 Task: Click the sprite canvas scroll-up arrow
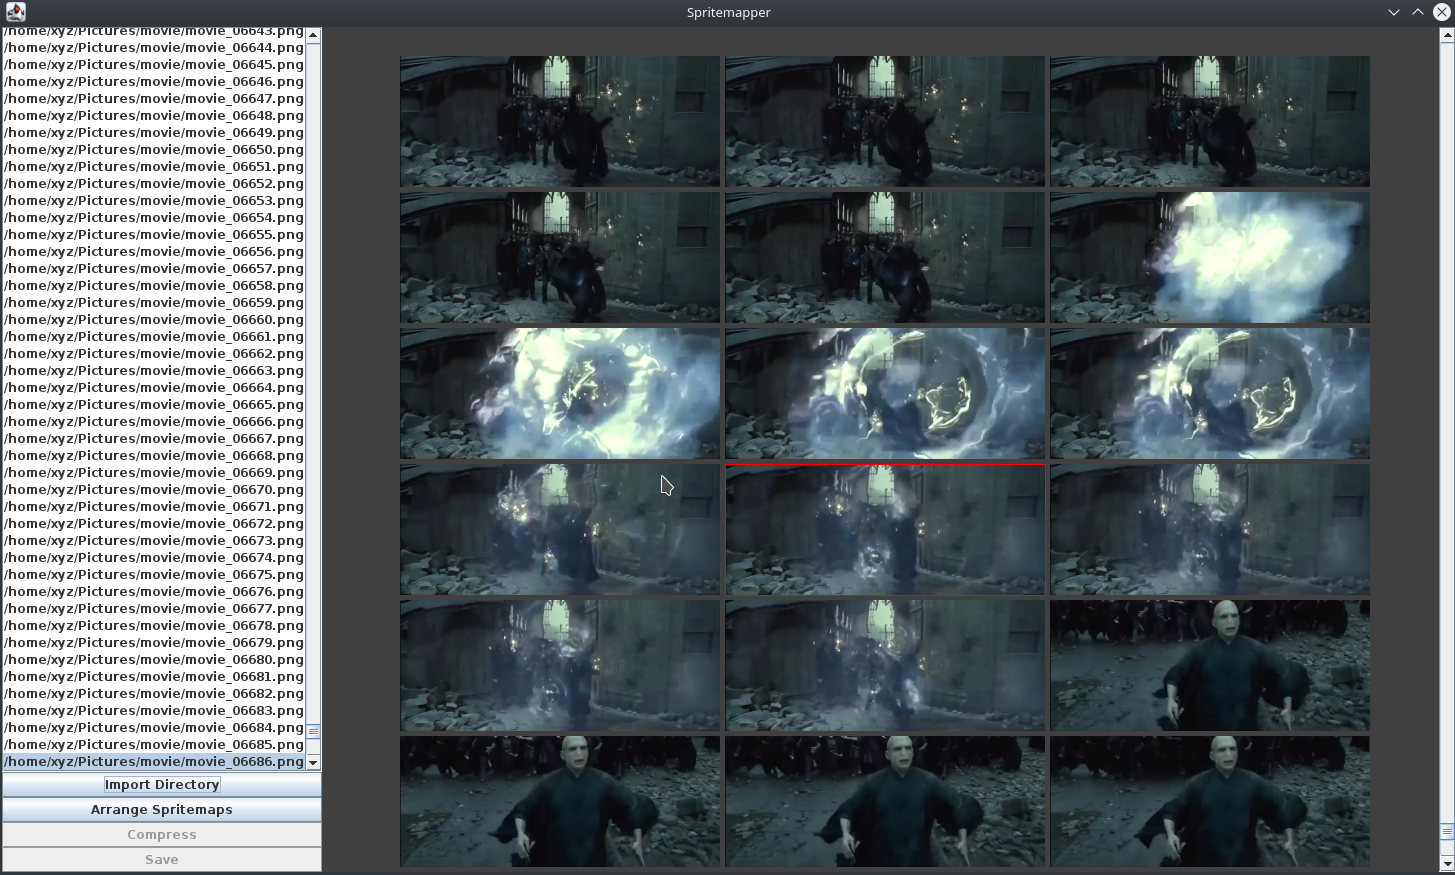pos(1447,35)
